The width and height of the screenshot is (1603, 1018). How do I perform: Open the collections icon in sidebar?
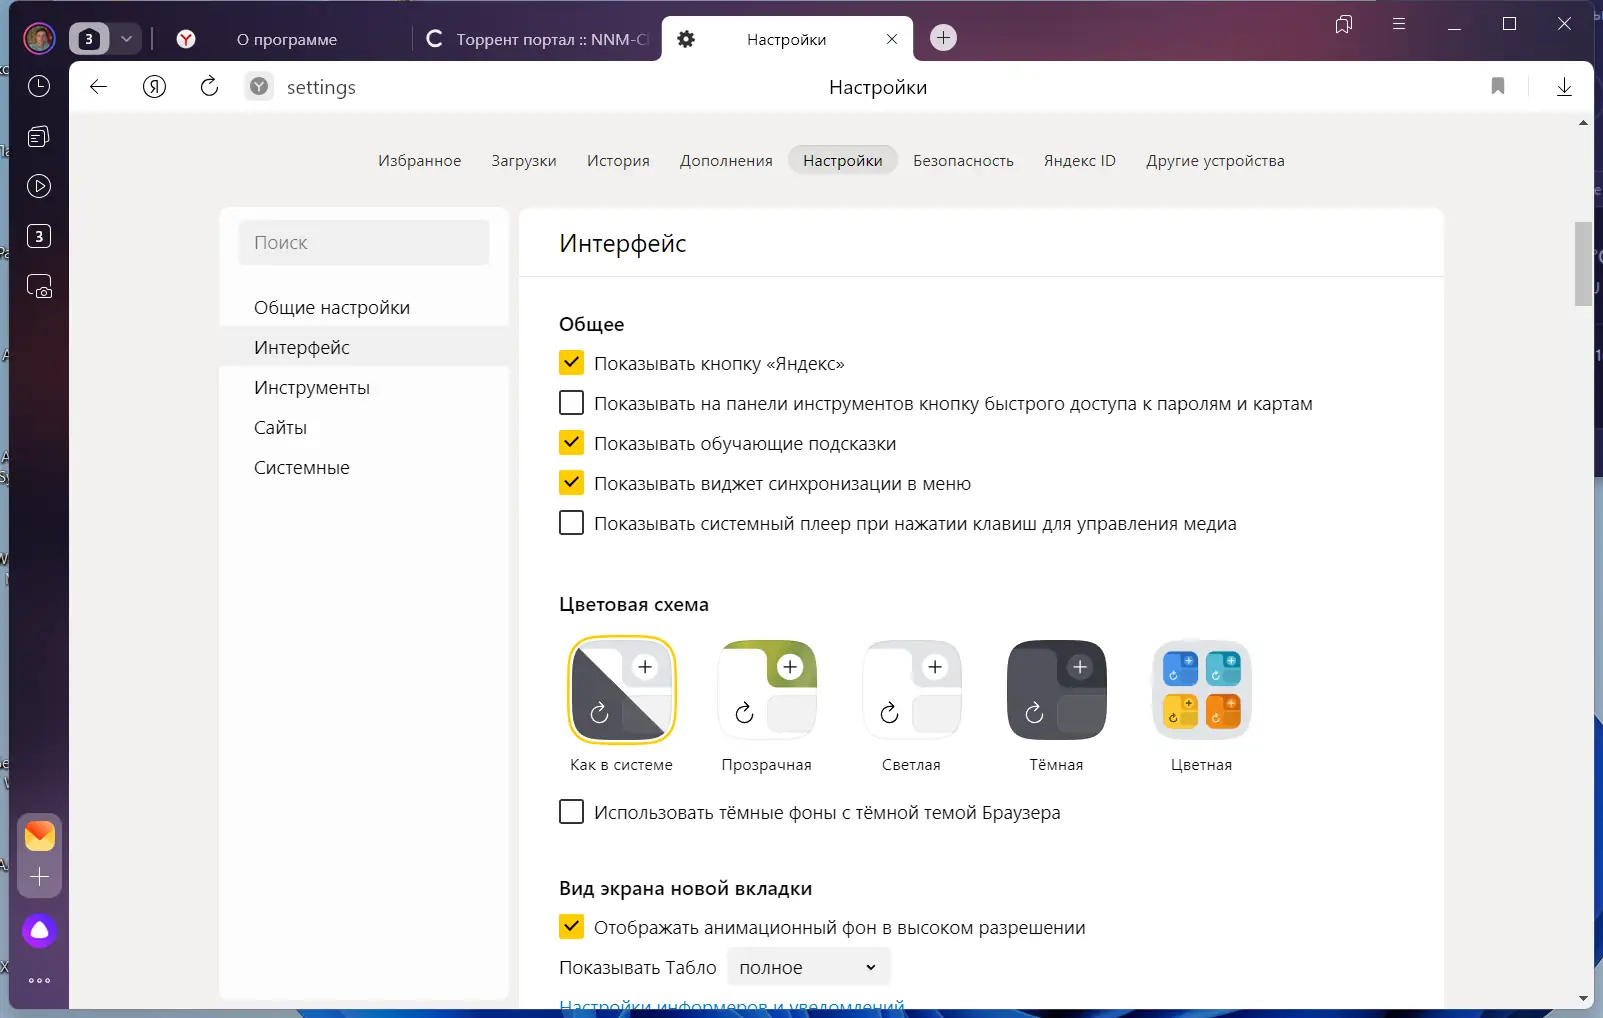(x=39, y=137)
